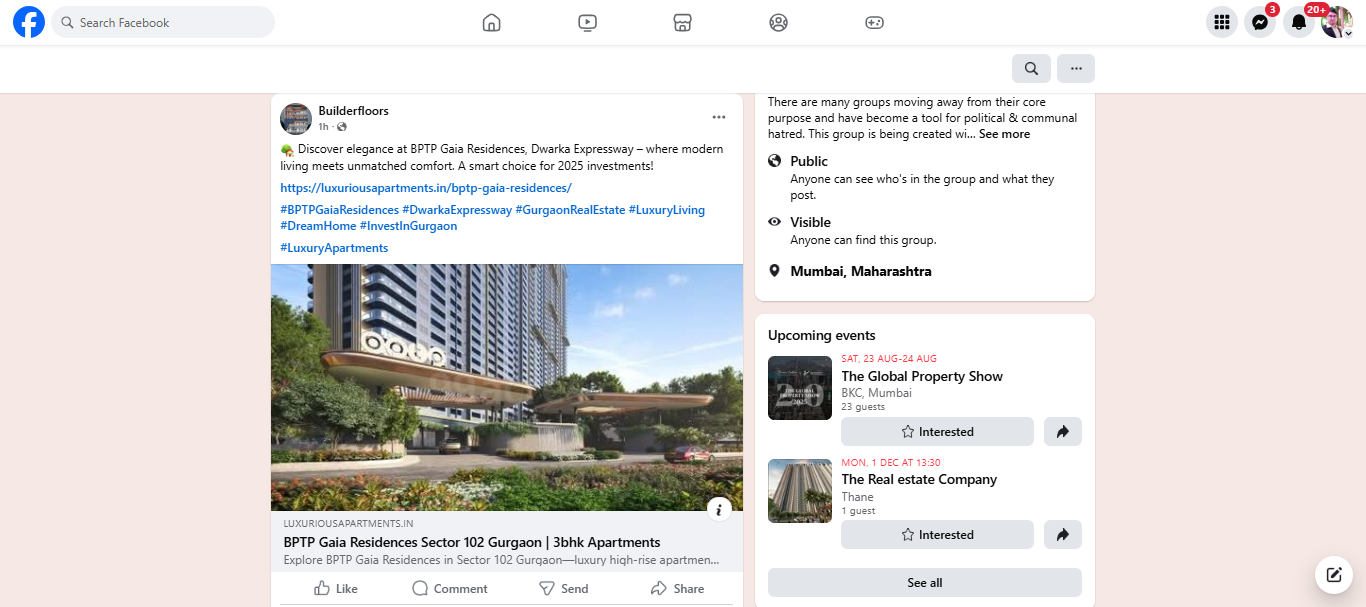Open hashtag #DwarkaExpressway
The height and width of the screenshot is (607, 1366).
457,210
